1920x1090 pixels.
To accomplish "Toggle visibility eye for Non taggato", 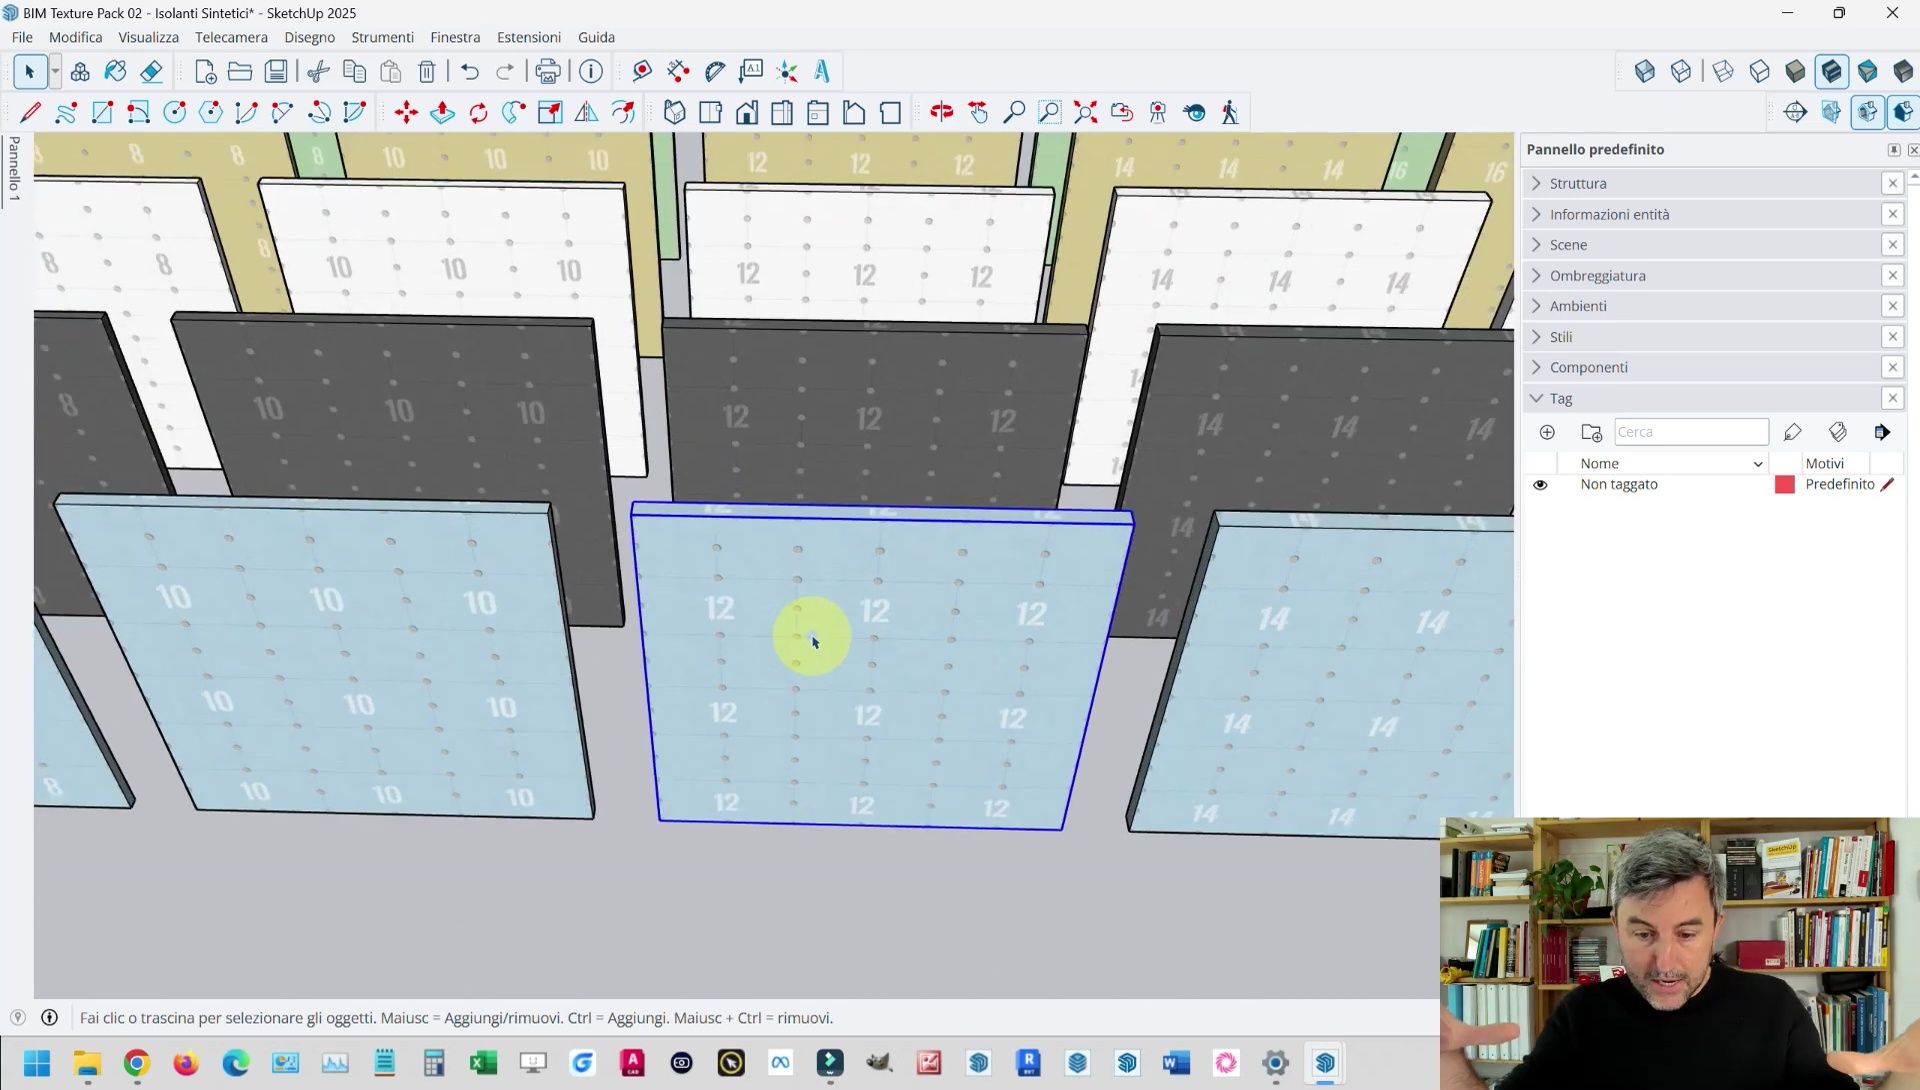I will point(1540,485).
